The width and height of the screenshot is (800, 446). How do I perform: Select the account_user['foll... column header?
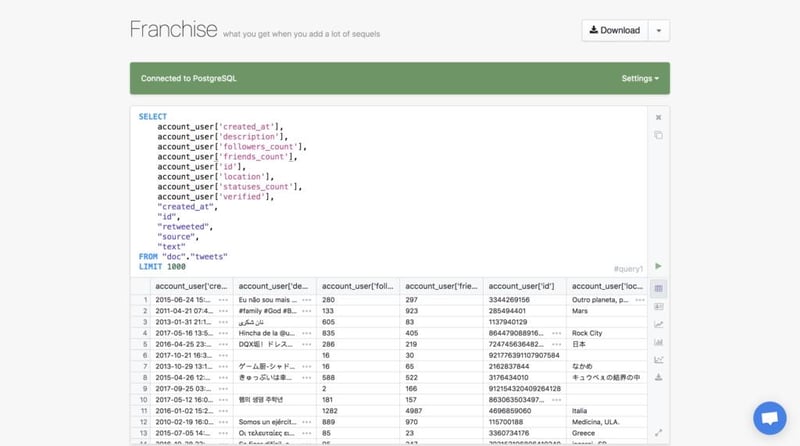(358, 286)
